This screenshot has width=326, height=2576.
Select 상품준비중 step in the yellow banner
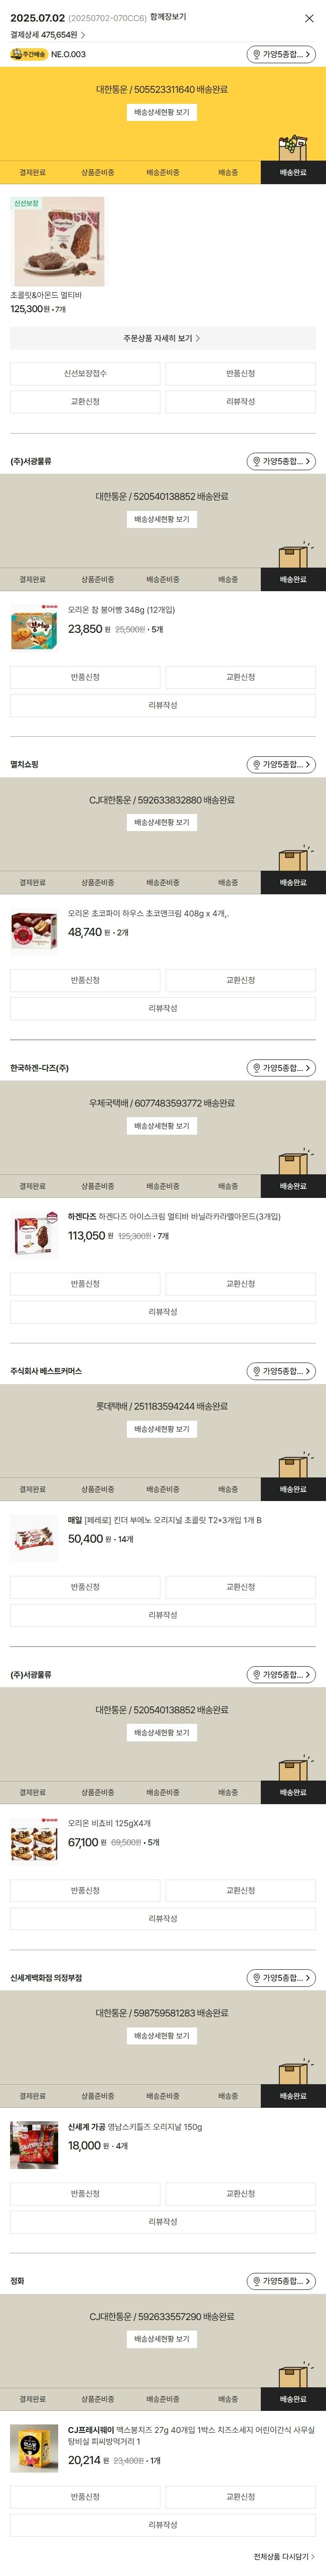[x=98, y=173]
